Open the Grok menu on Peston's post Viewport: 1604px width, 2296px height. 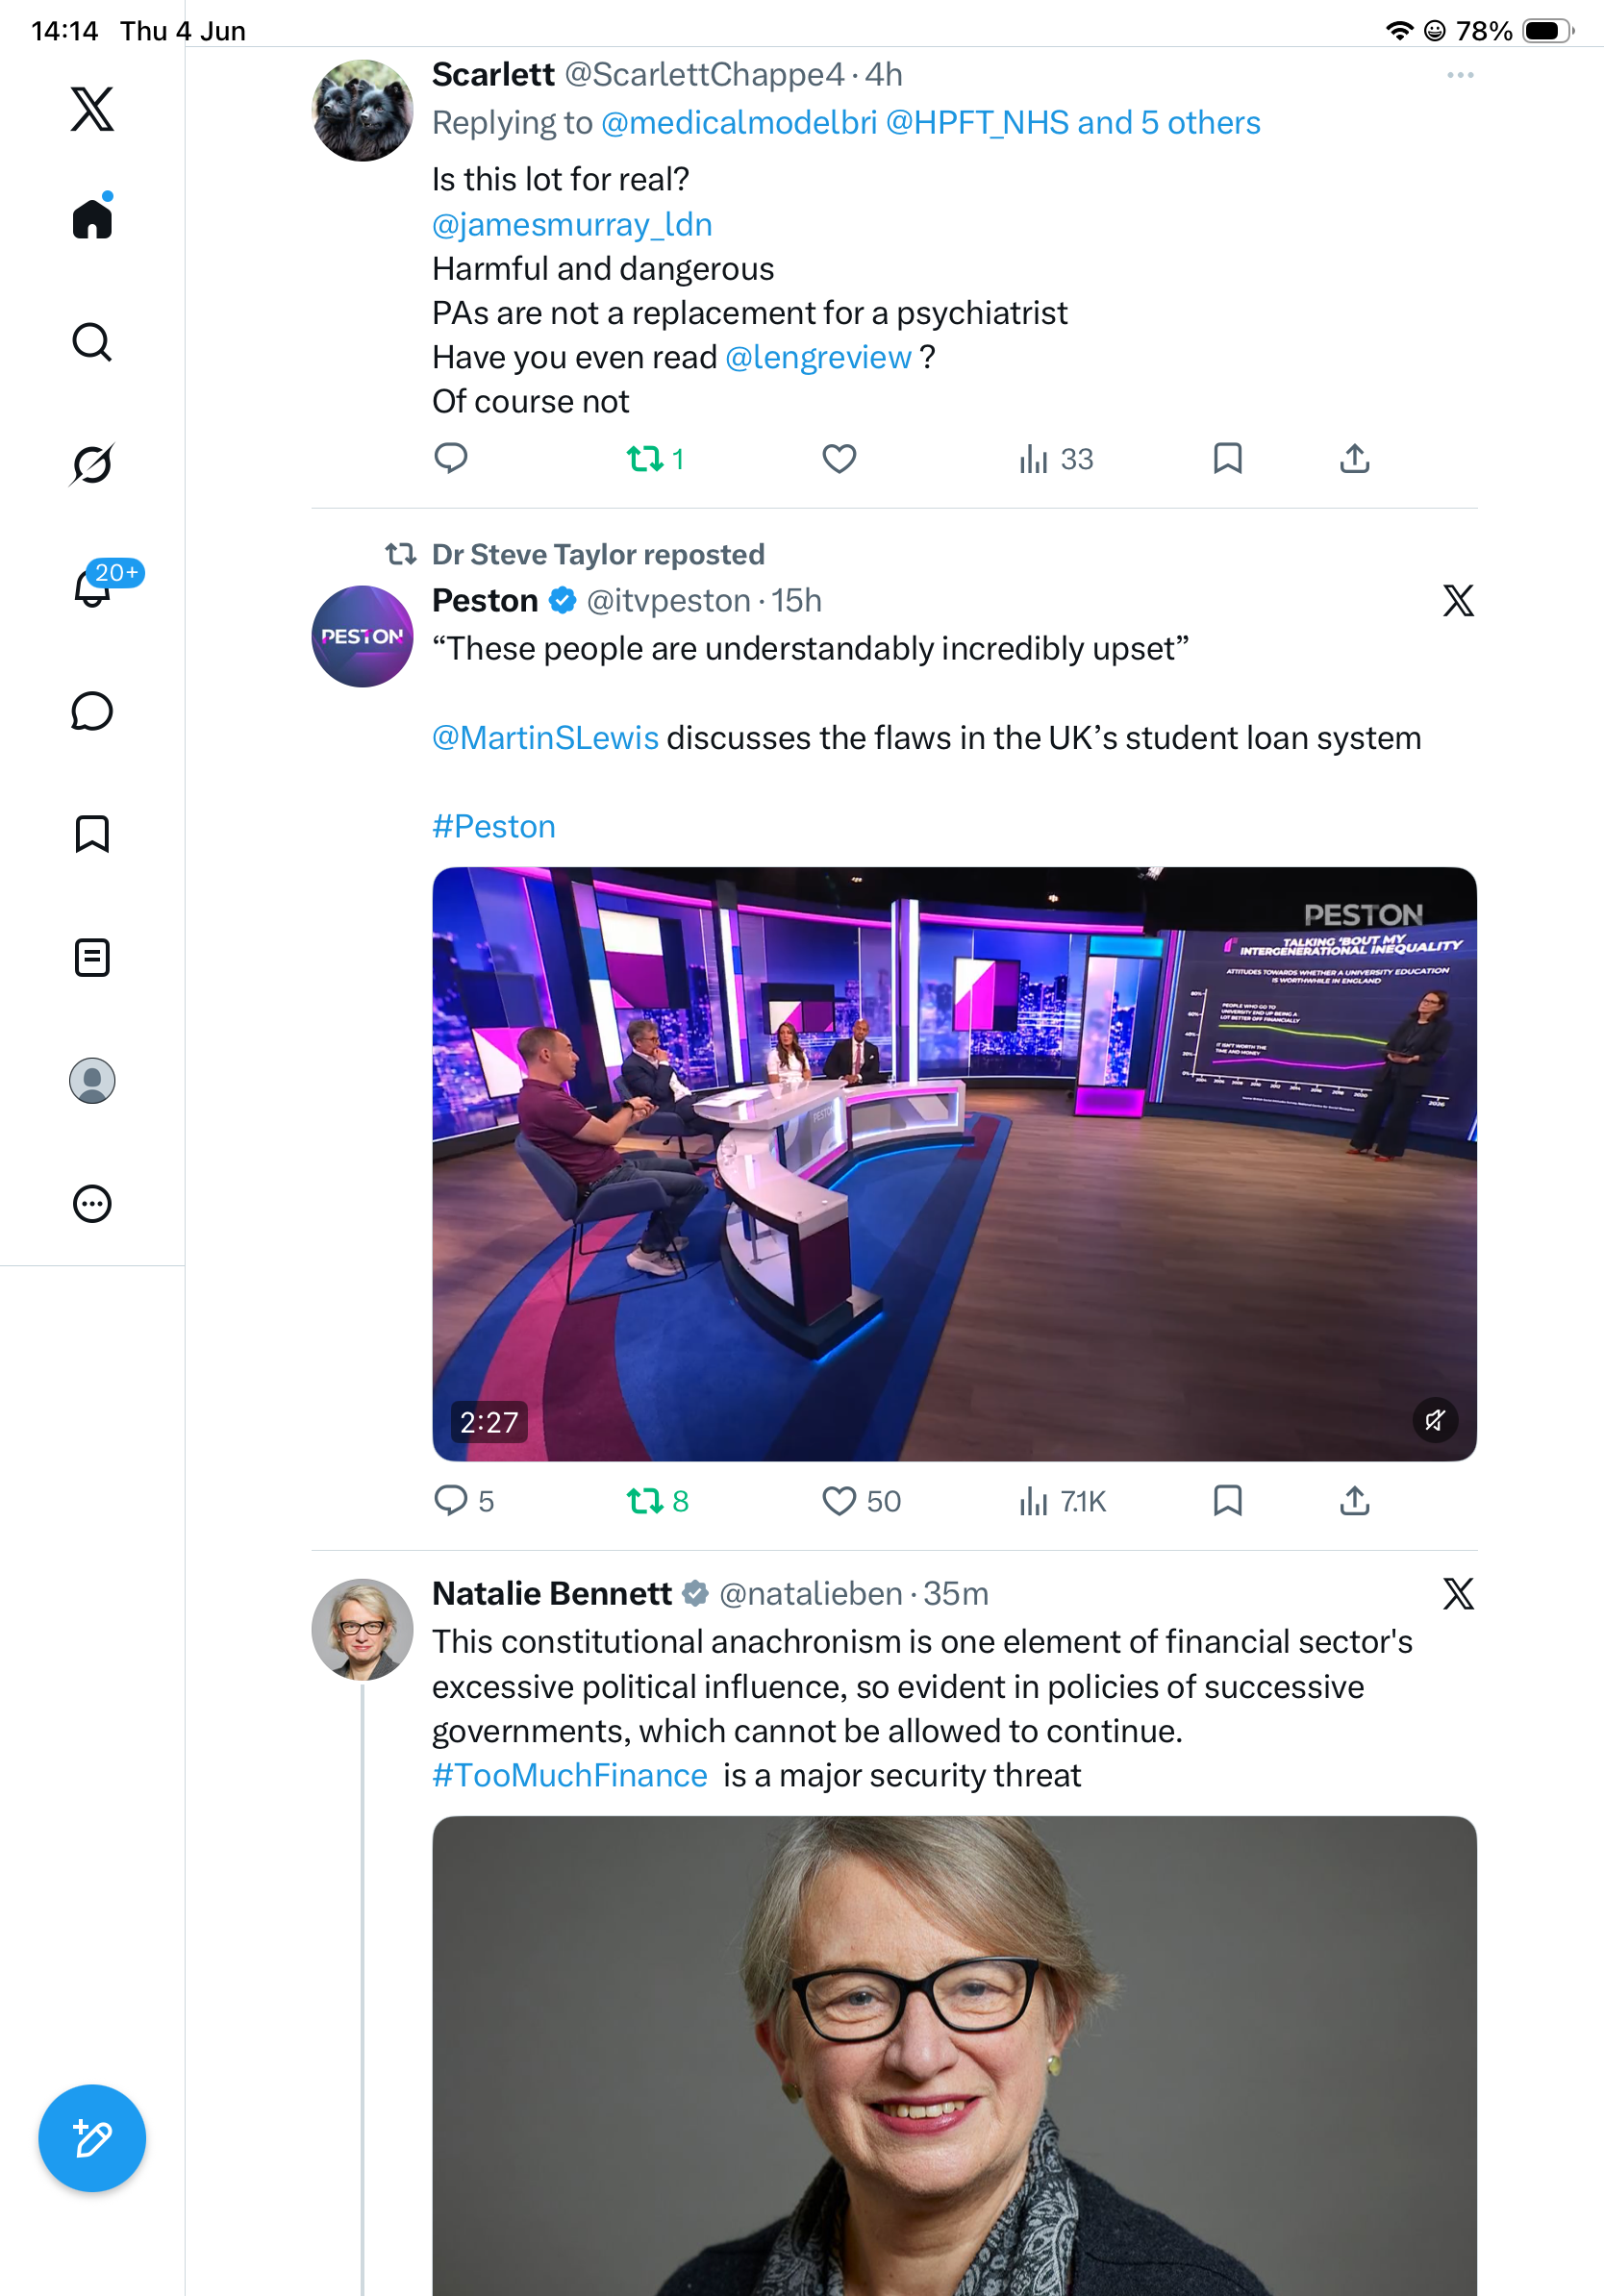[1458, 600]
